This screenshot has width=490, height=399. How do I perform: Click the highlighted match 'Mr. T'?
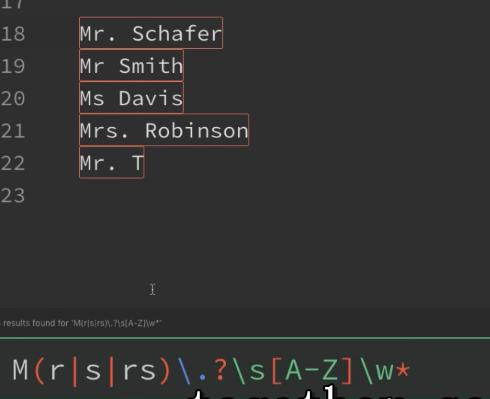tap(112, 163)
